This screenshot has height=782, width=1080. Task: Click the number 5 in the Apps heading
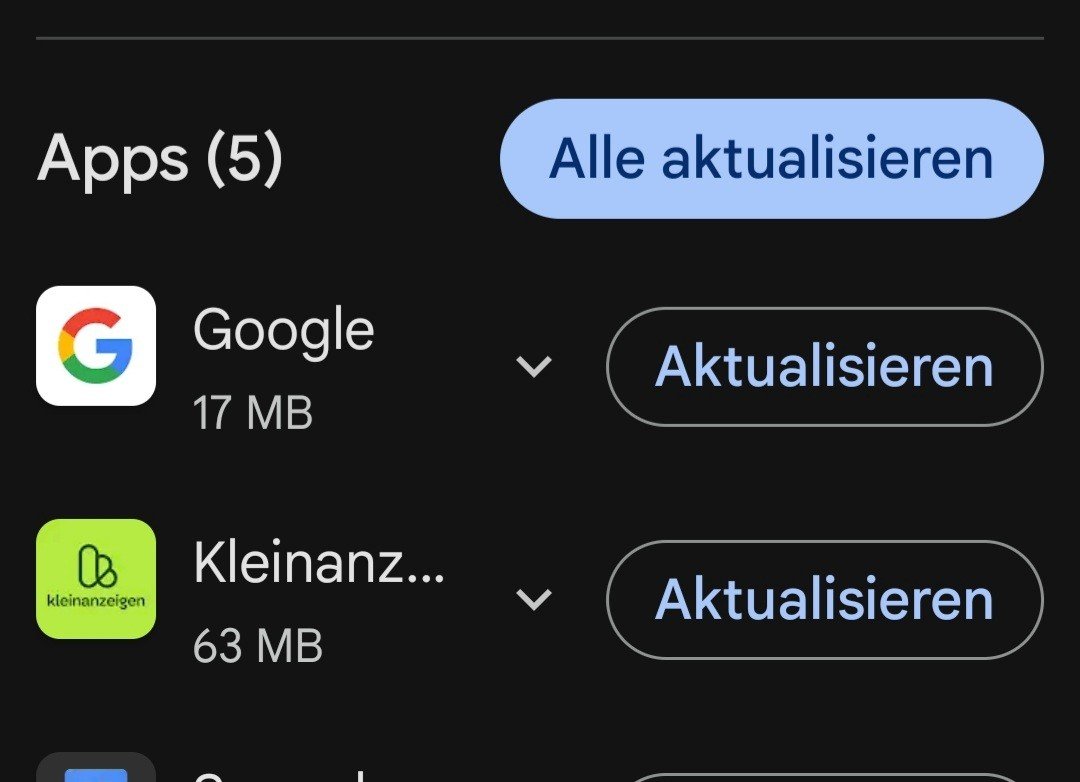pyautogui.click(x=244, y=158)
